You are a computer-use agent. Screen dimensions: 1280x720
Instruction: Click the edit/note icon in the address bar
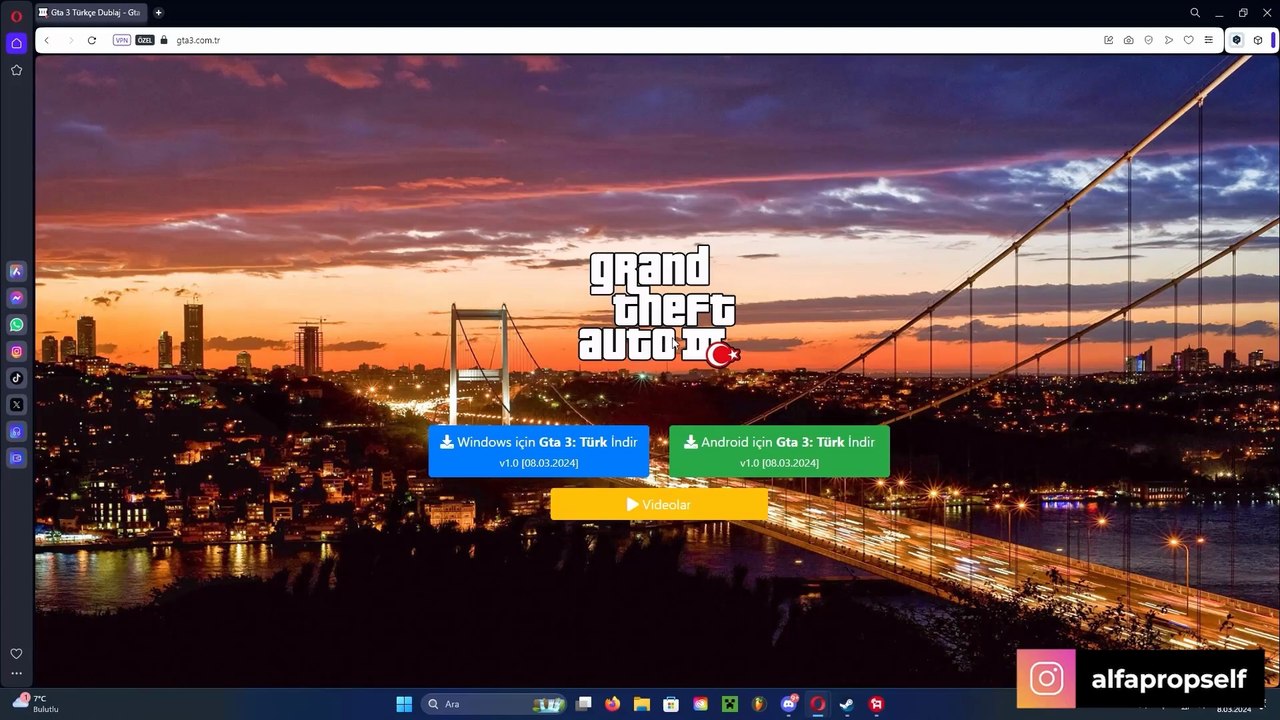pos(1108,40)
